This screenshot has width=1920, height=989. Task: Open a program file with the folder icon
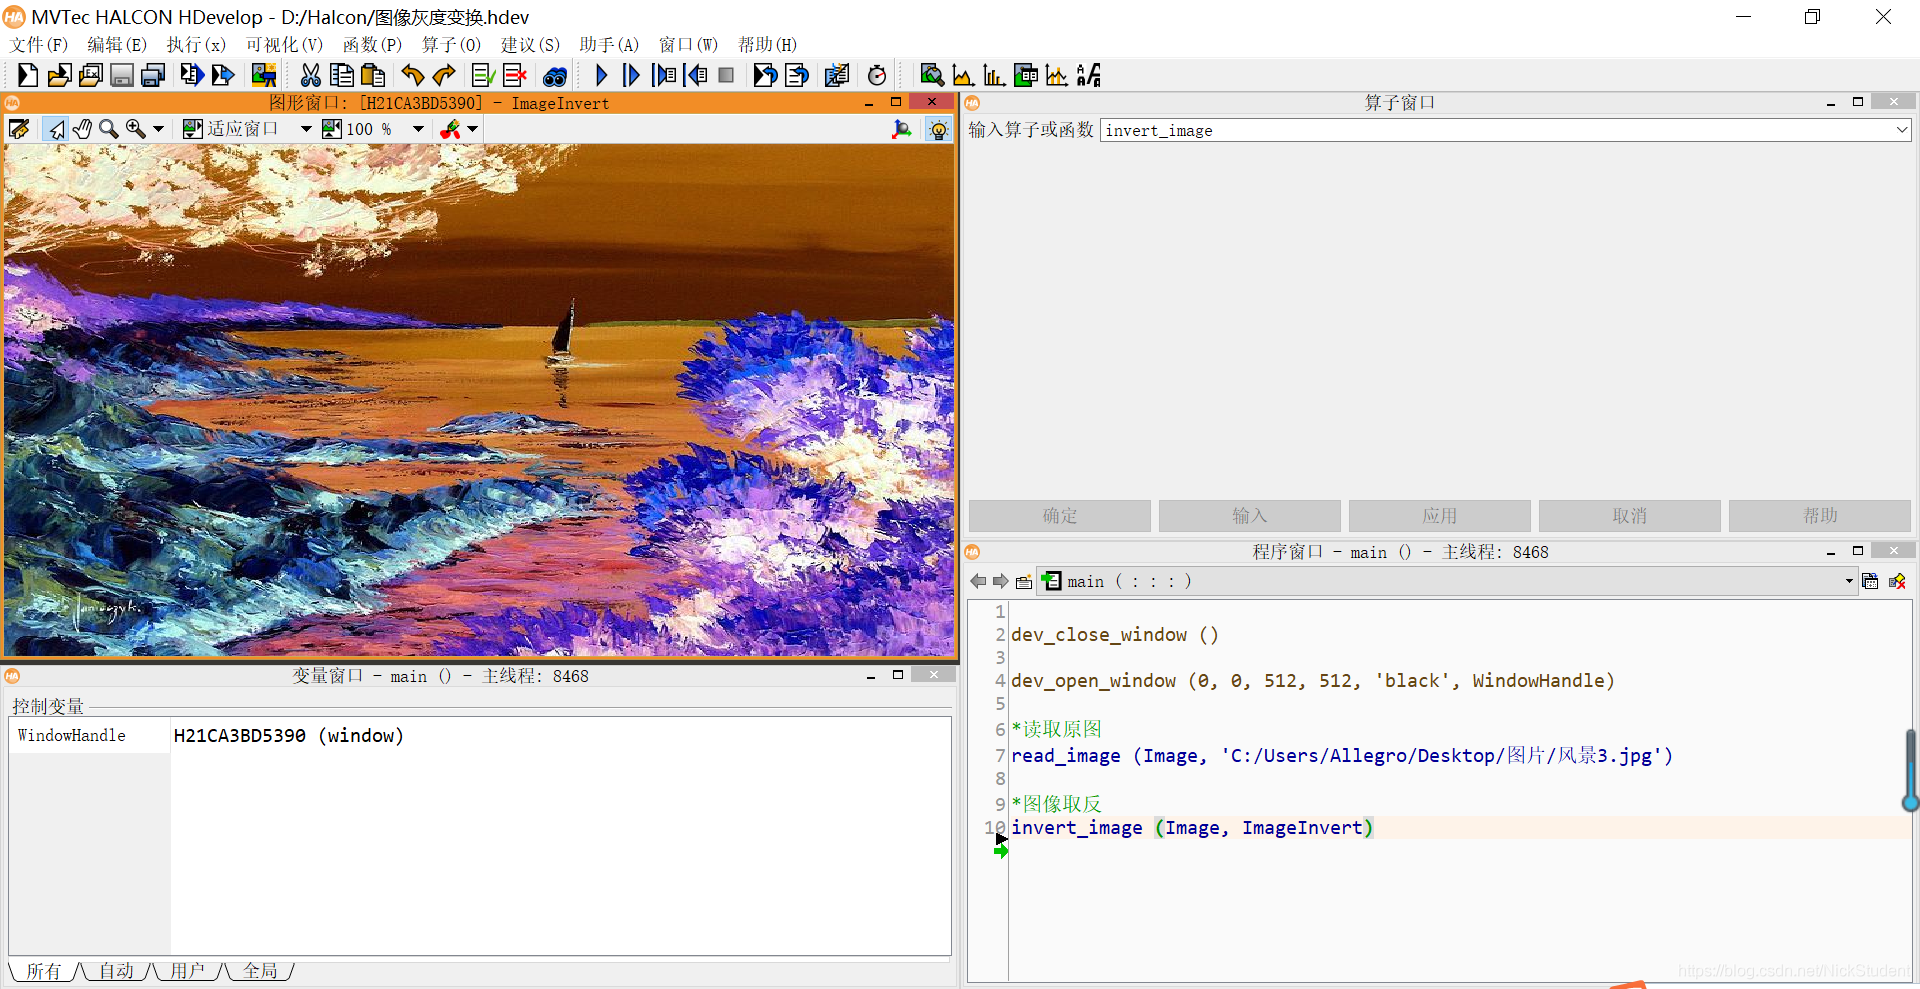[59, 75]
